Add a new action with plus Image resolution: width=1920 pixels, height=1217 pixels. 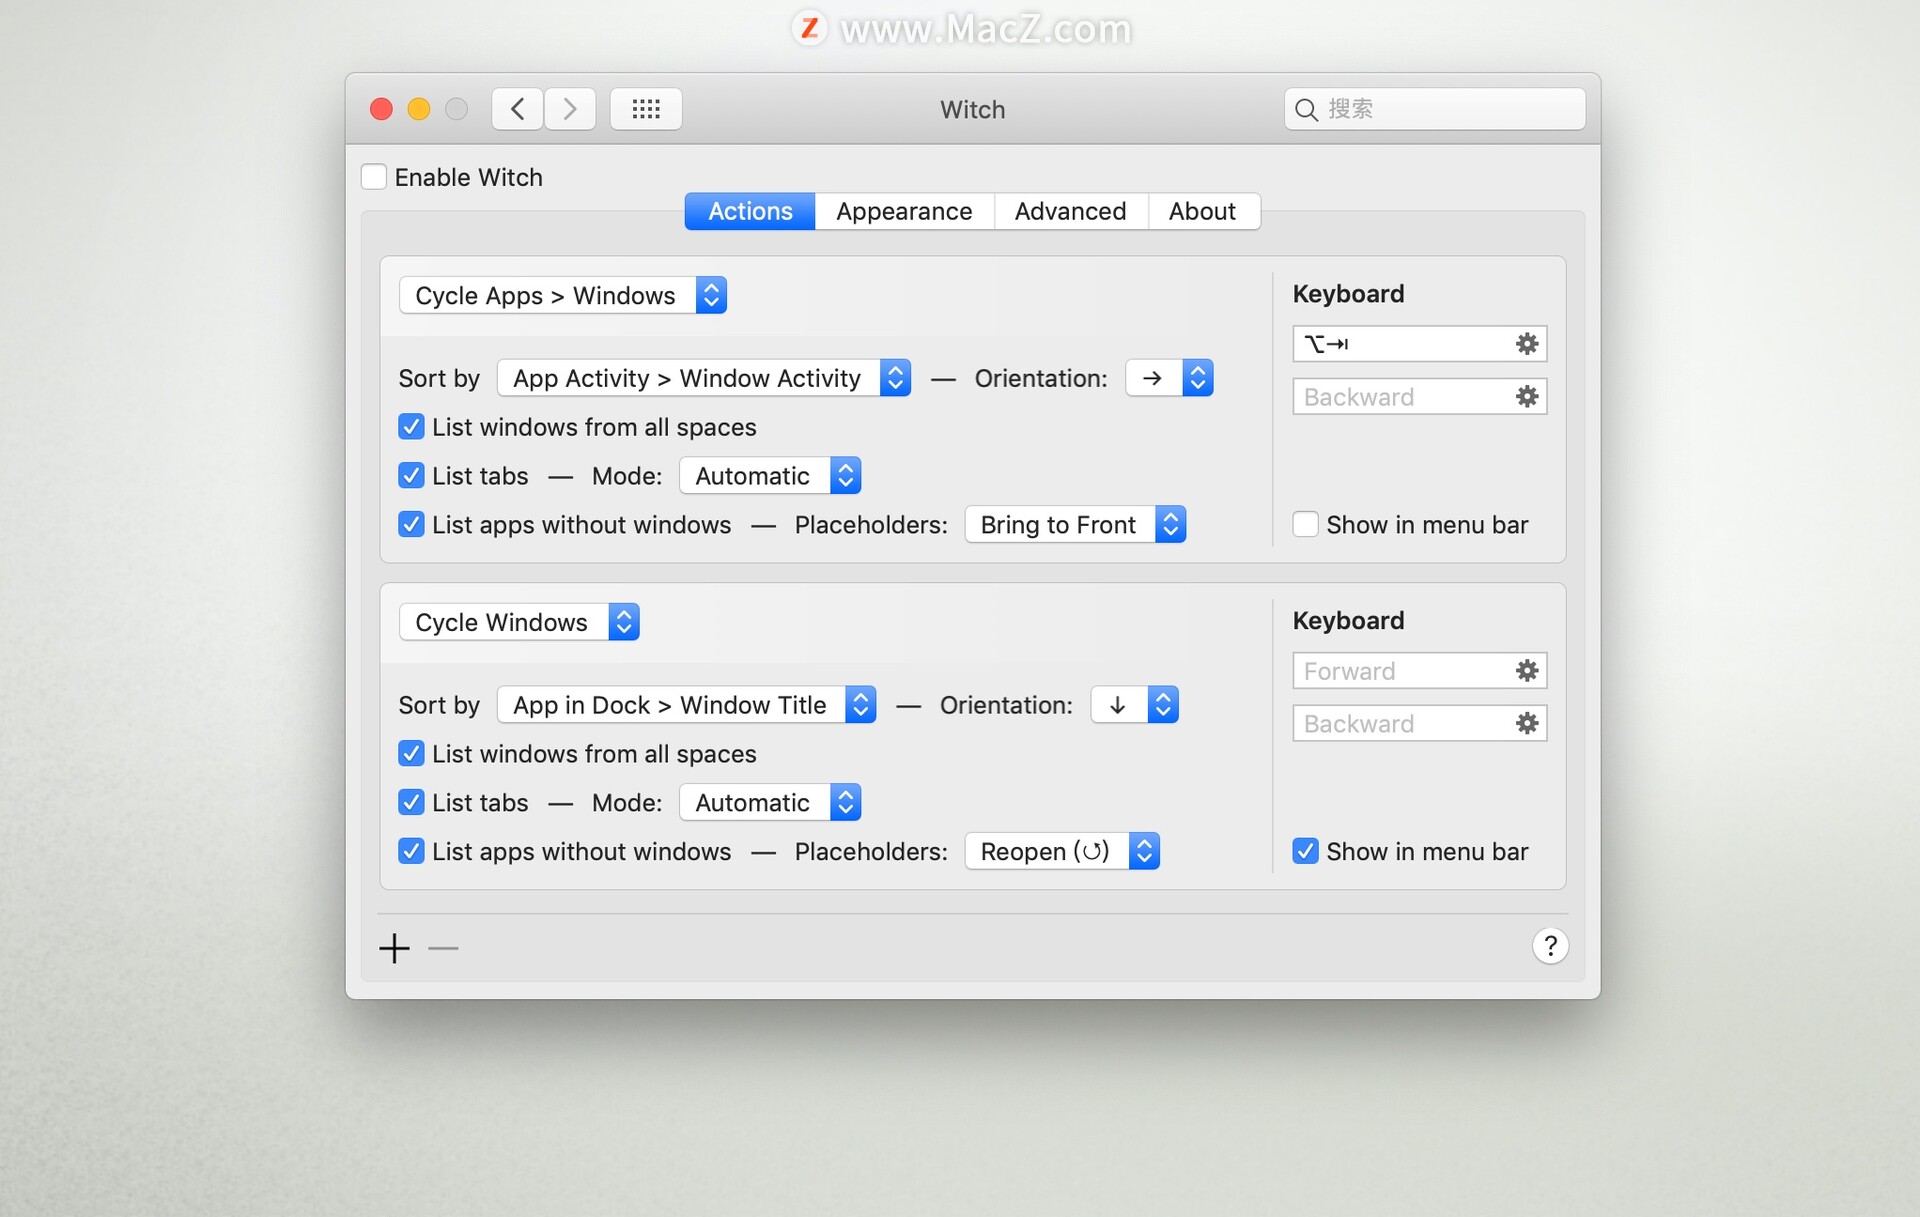pos(395,948)
